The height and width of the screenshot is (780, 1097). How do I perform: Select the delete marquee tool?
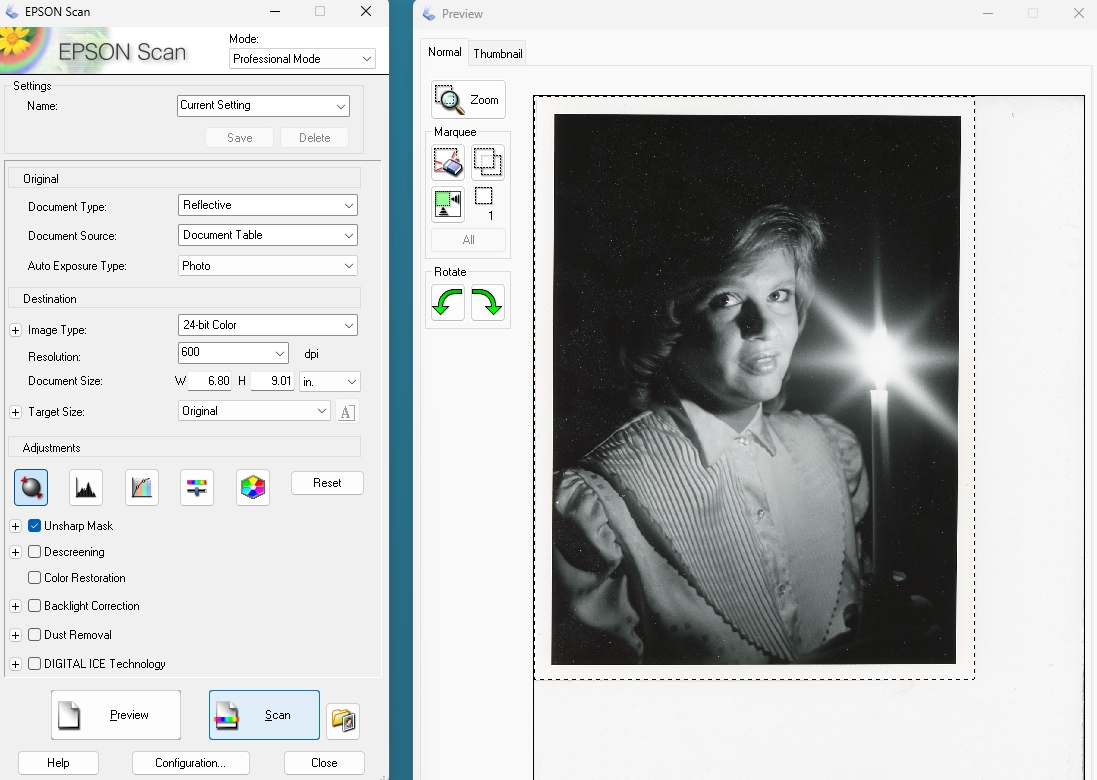(x=447, y=161)
